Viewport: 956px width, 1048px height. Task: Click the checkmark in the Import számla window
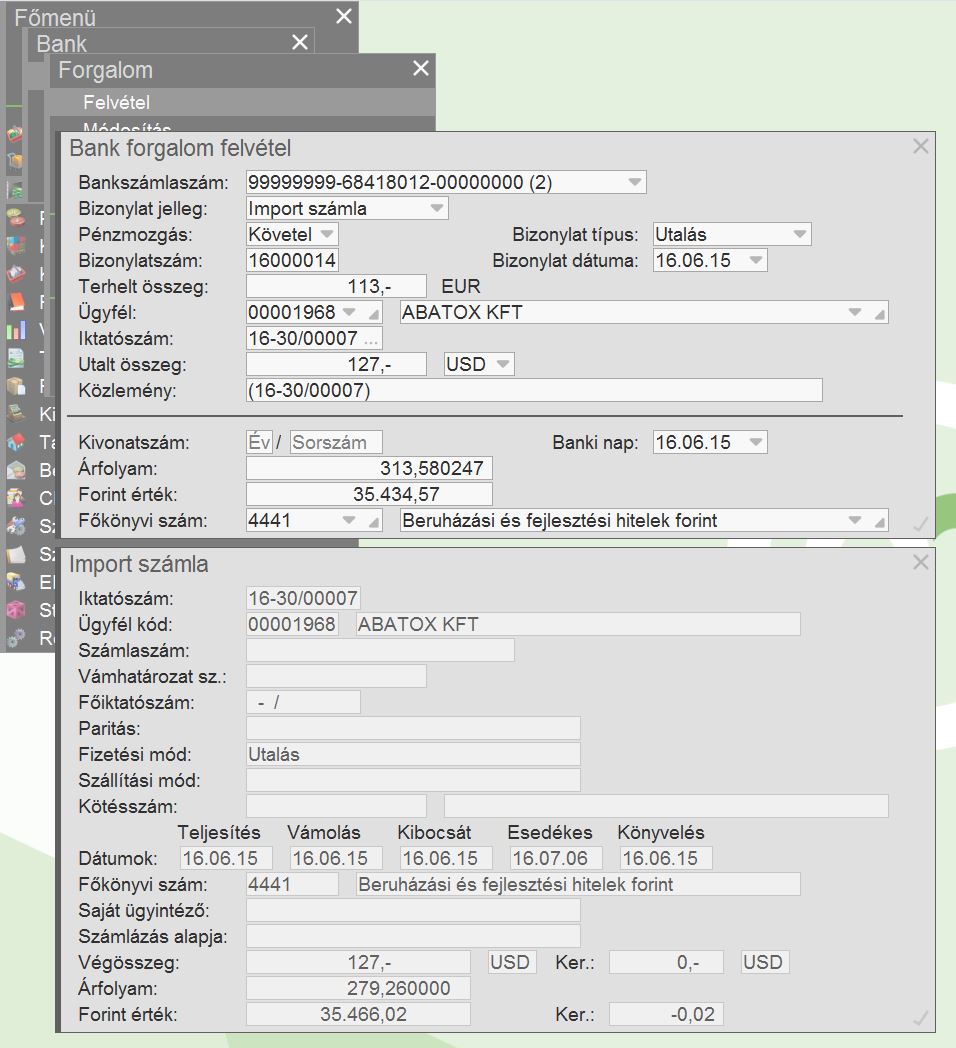[921, 1018]
